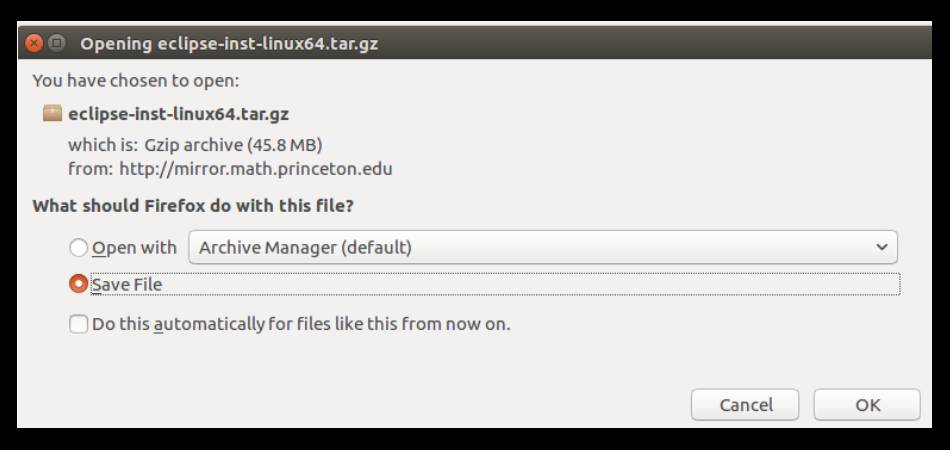Click the 'Save File' label text

(x=127, y=284)
